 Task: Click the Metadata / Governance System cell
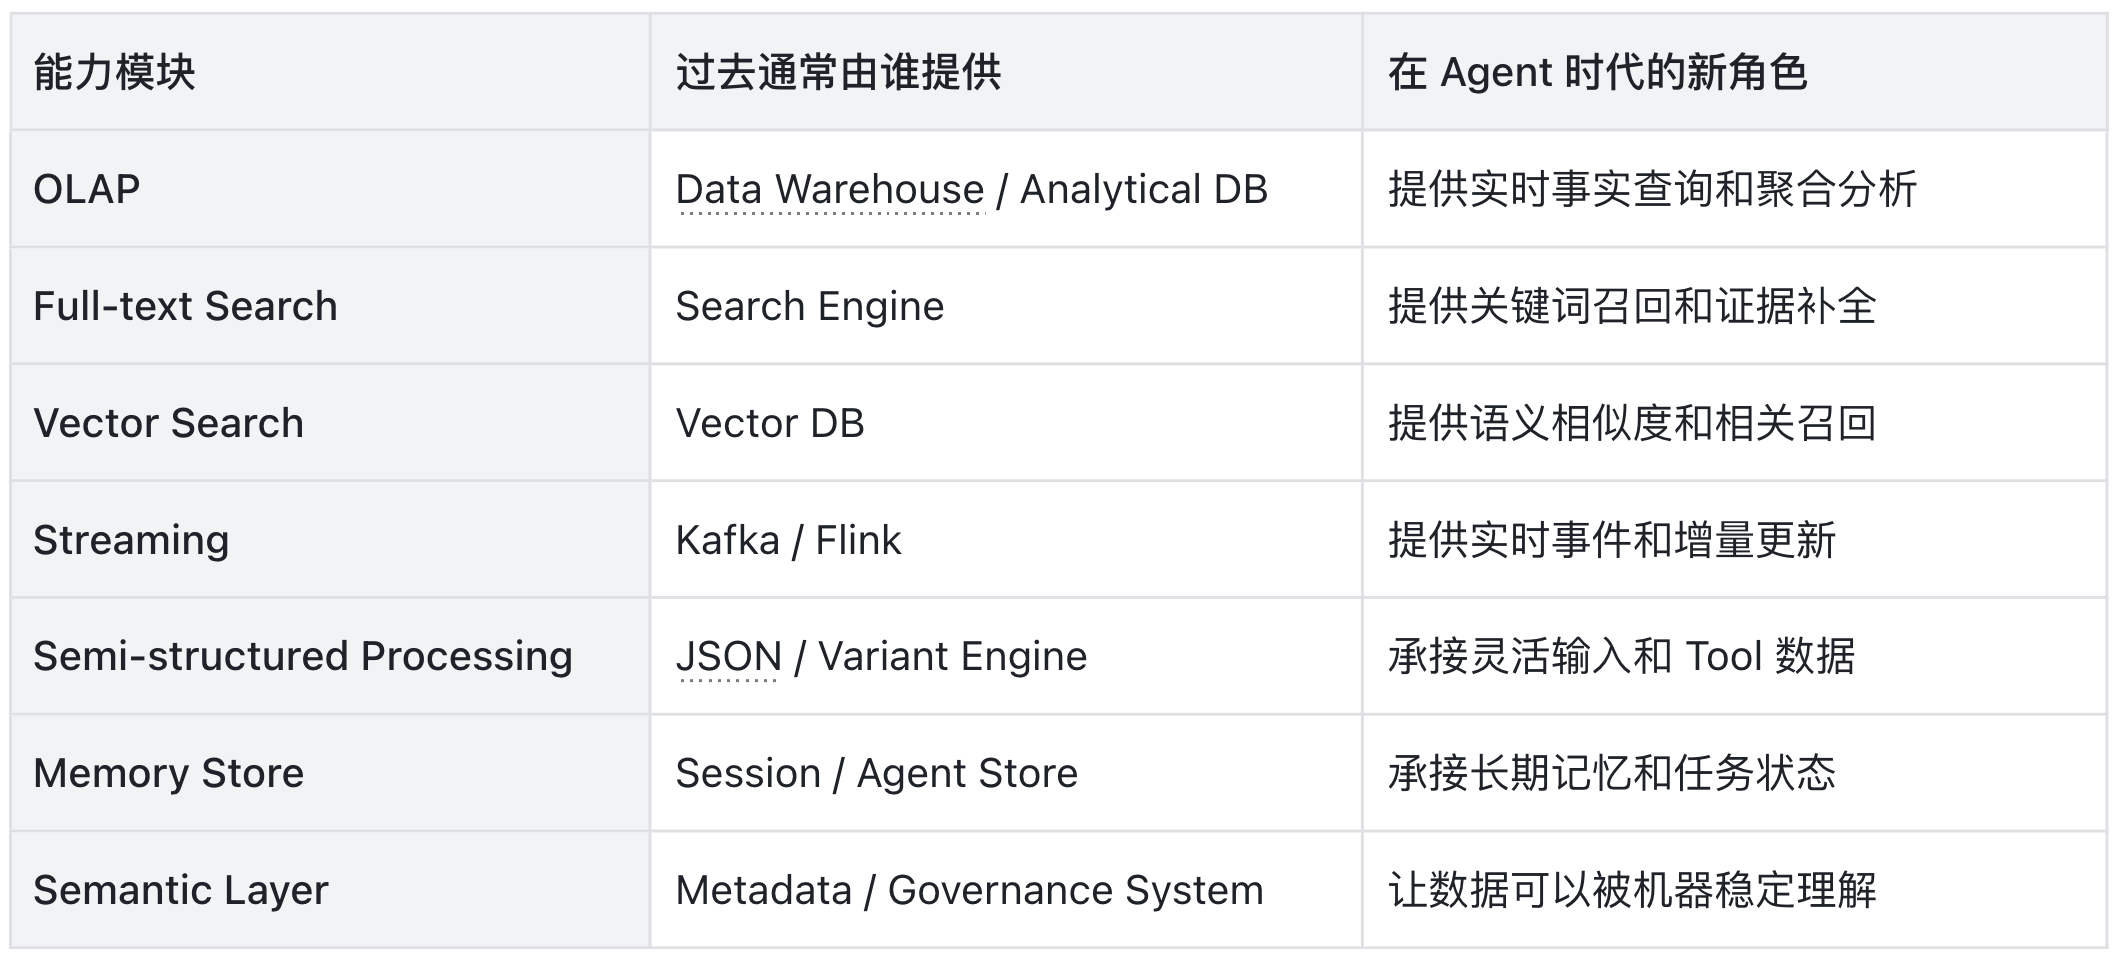1006,890
